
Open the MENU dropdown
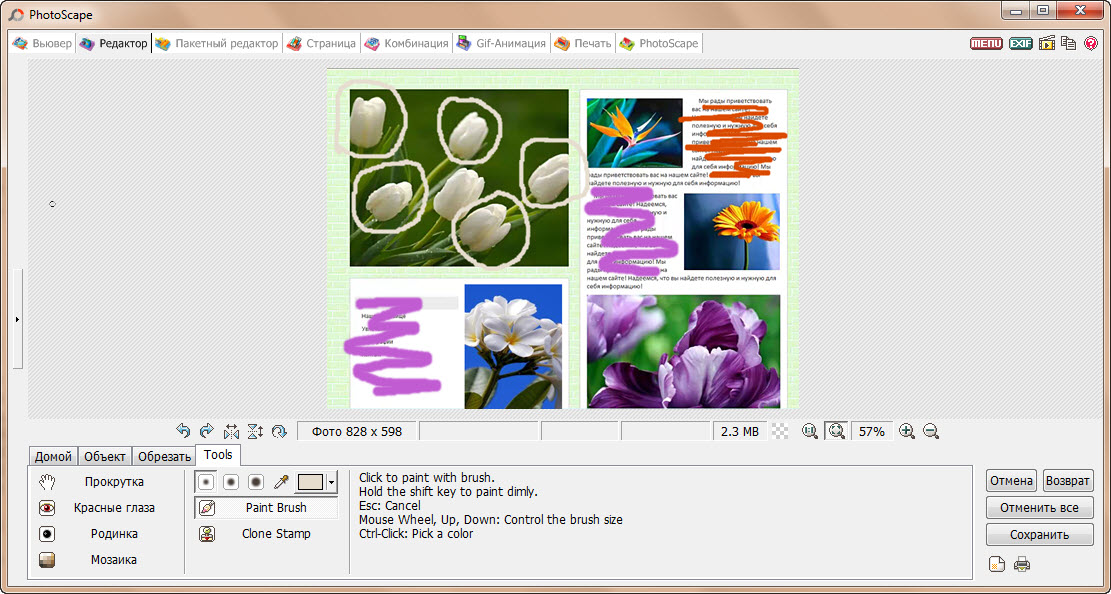coord(986,43)
